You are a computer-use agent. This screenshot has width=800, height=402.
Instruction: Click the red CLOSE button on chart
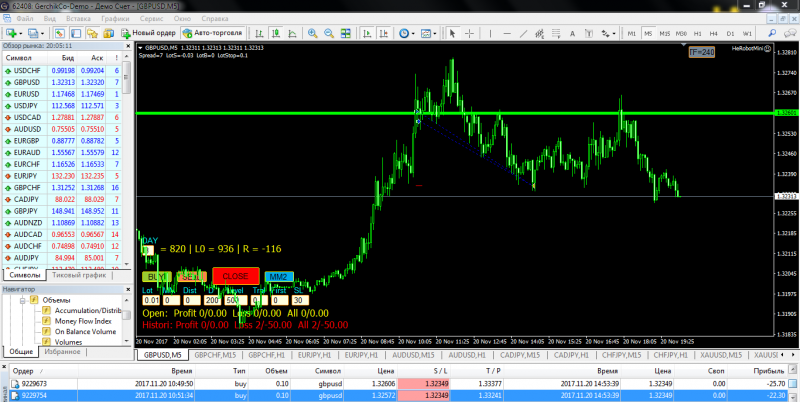point(236,276)
